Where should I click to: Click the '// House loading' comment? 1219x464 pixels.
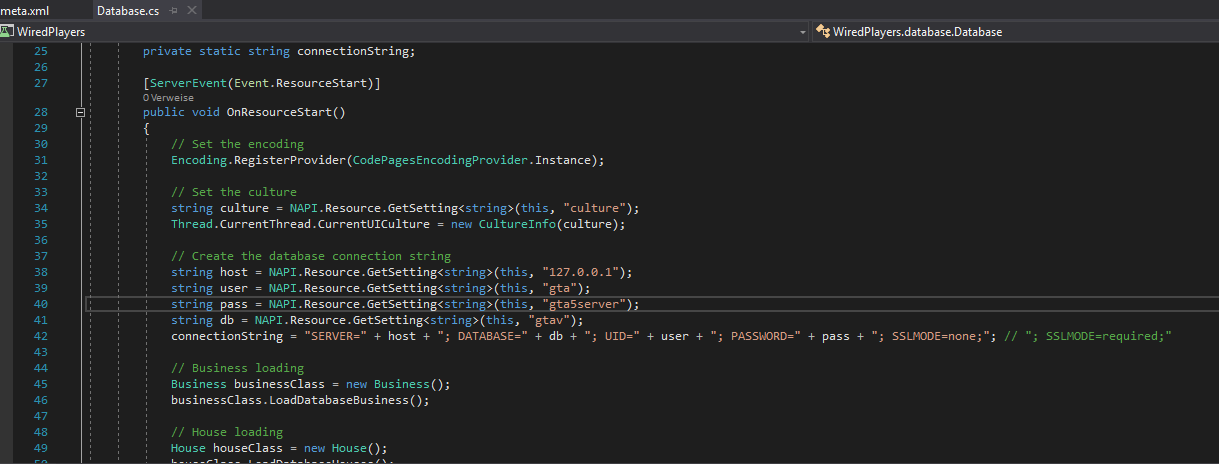point(227,432)
